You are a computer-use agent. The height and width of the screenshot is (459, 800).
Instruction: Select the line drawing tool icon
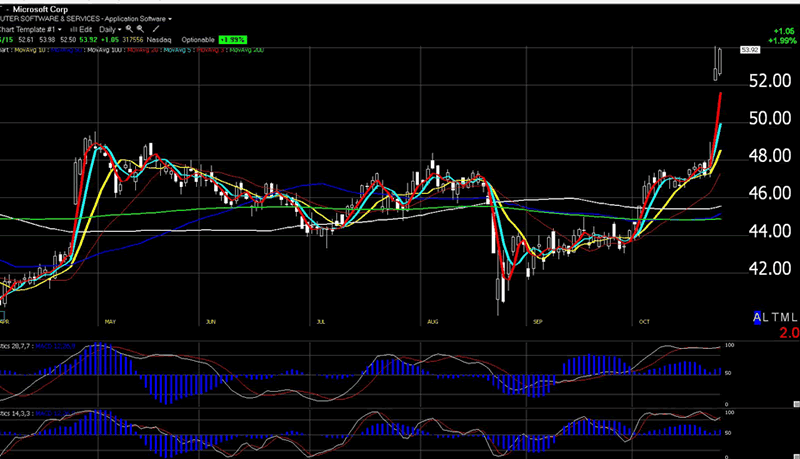(155, 30)
